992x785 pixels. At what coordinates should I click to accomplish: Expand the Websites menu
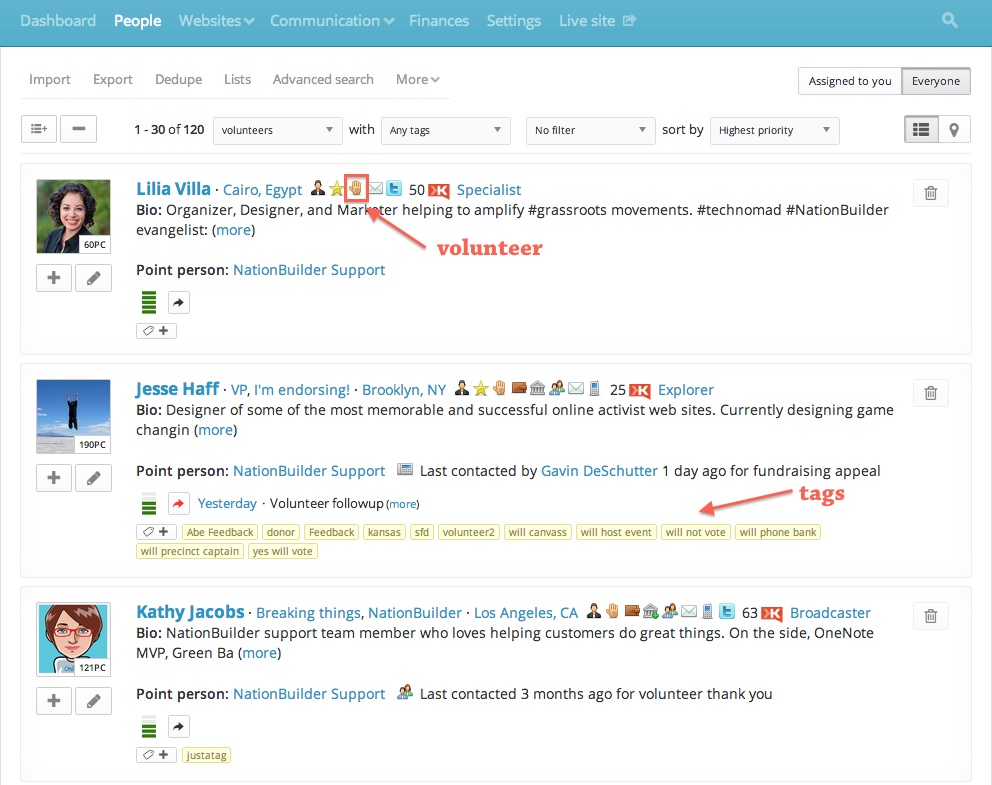tap(216, 21)
